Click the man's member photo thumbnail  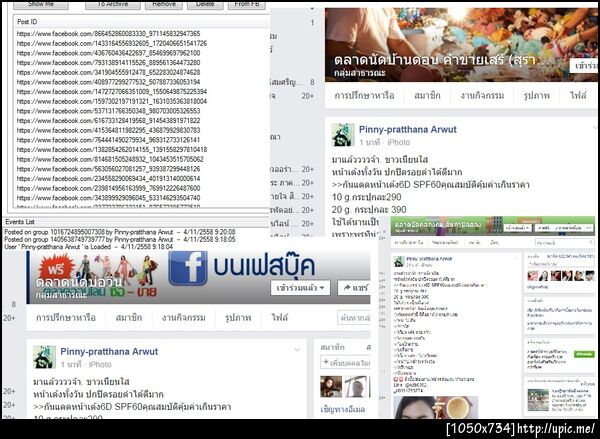357,386
